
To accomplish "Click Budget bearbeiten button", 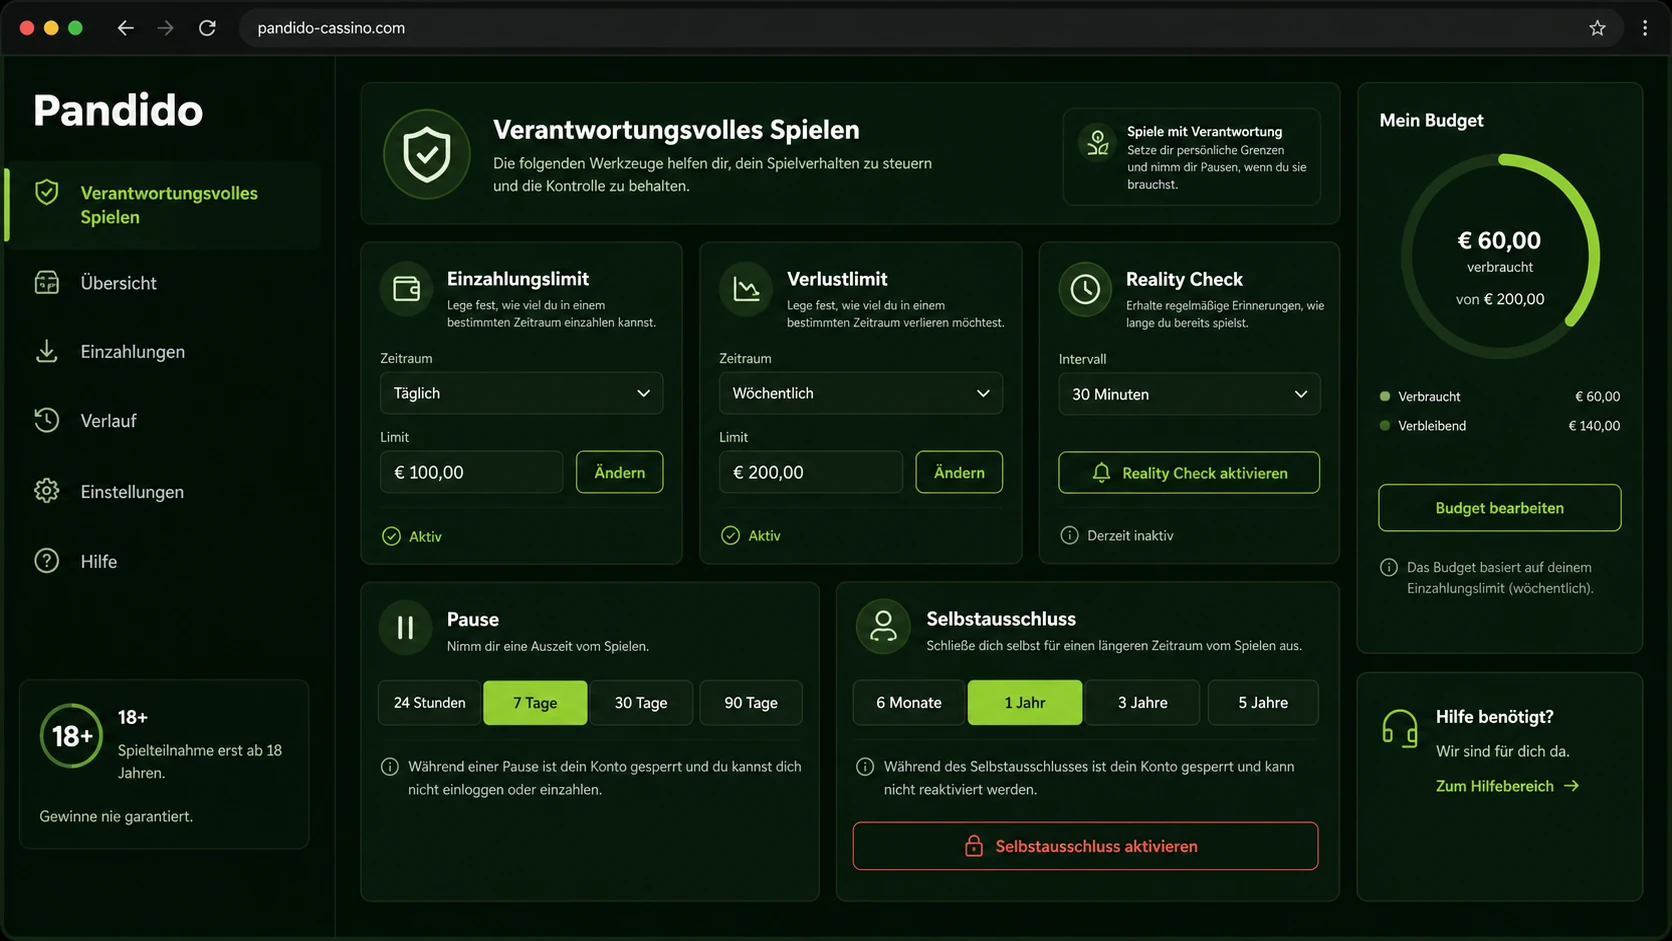I will click(1499, 508).
